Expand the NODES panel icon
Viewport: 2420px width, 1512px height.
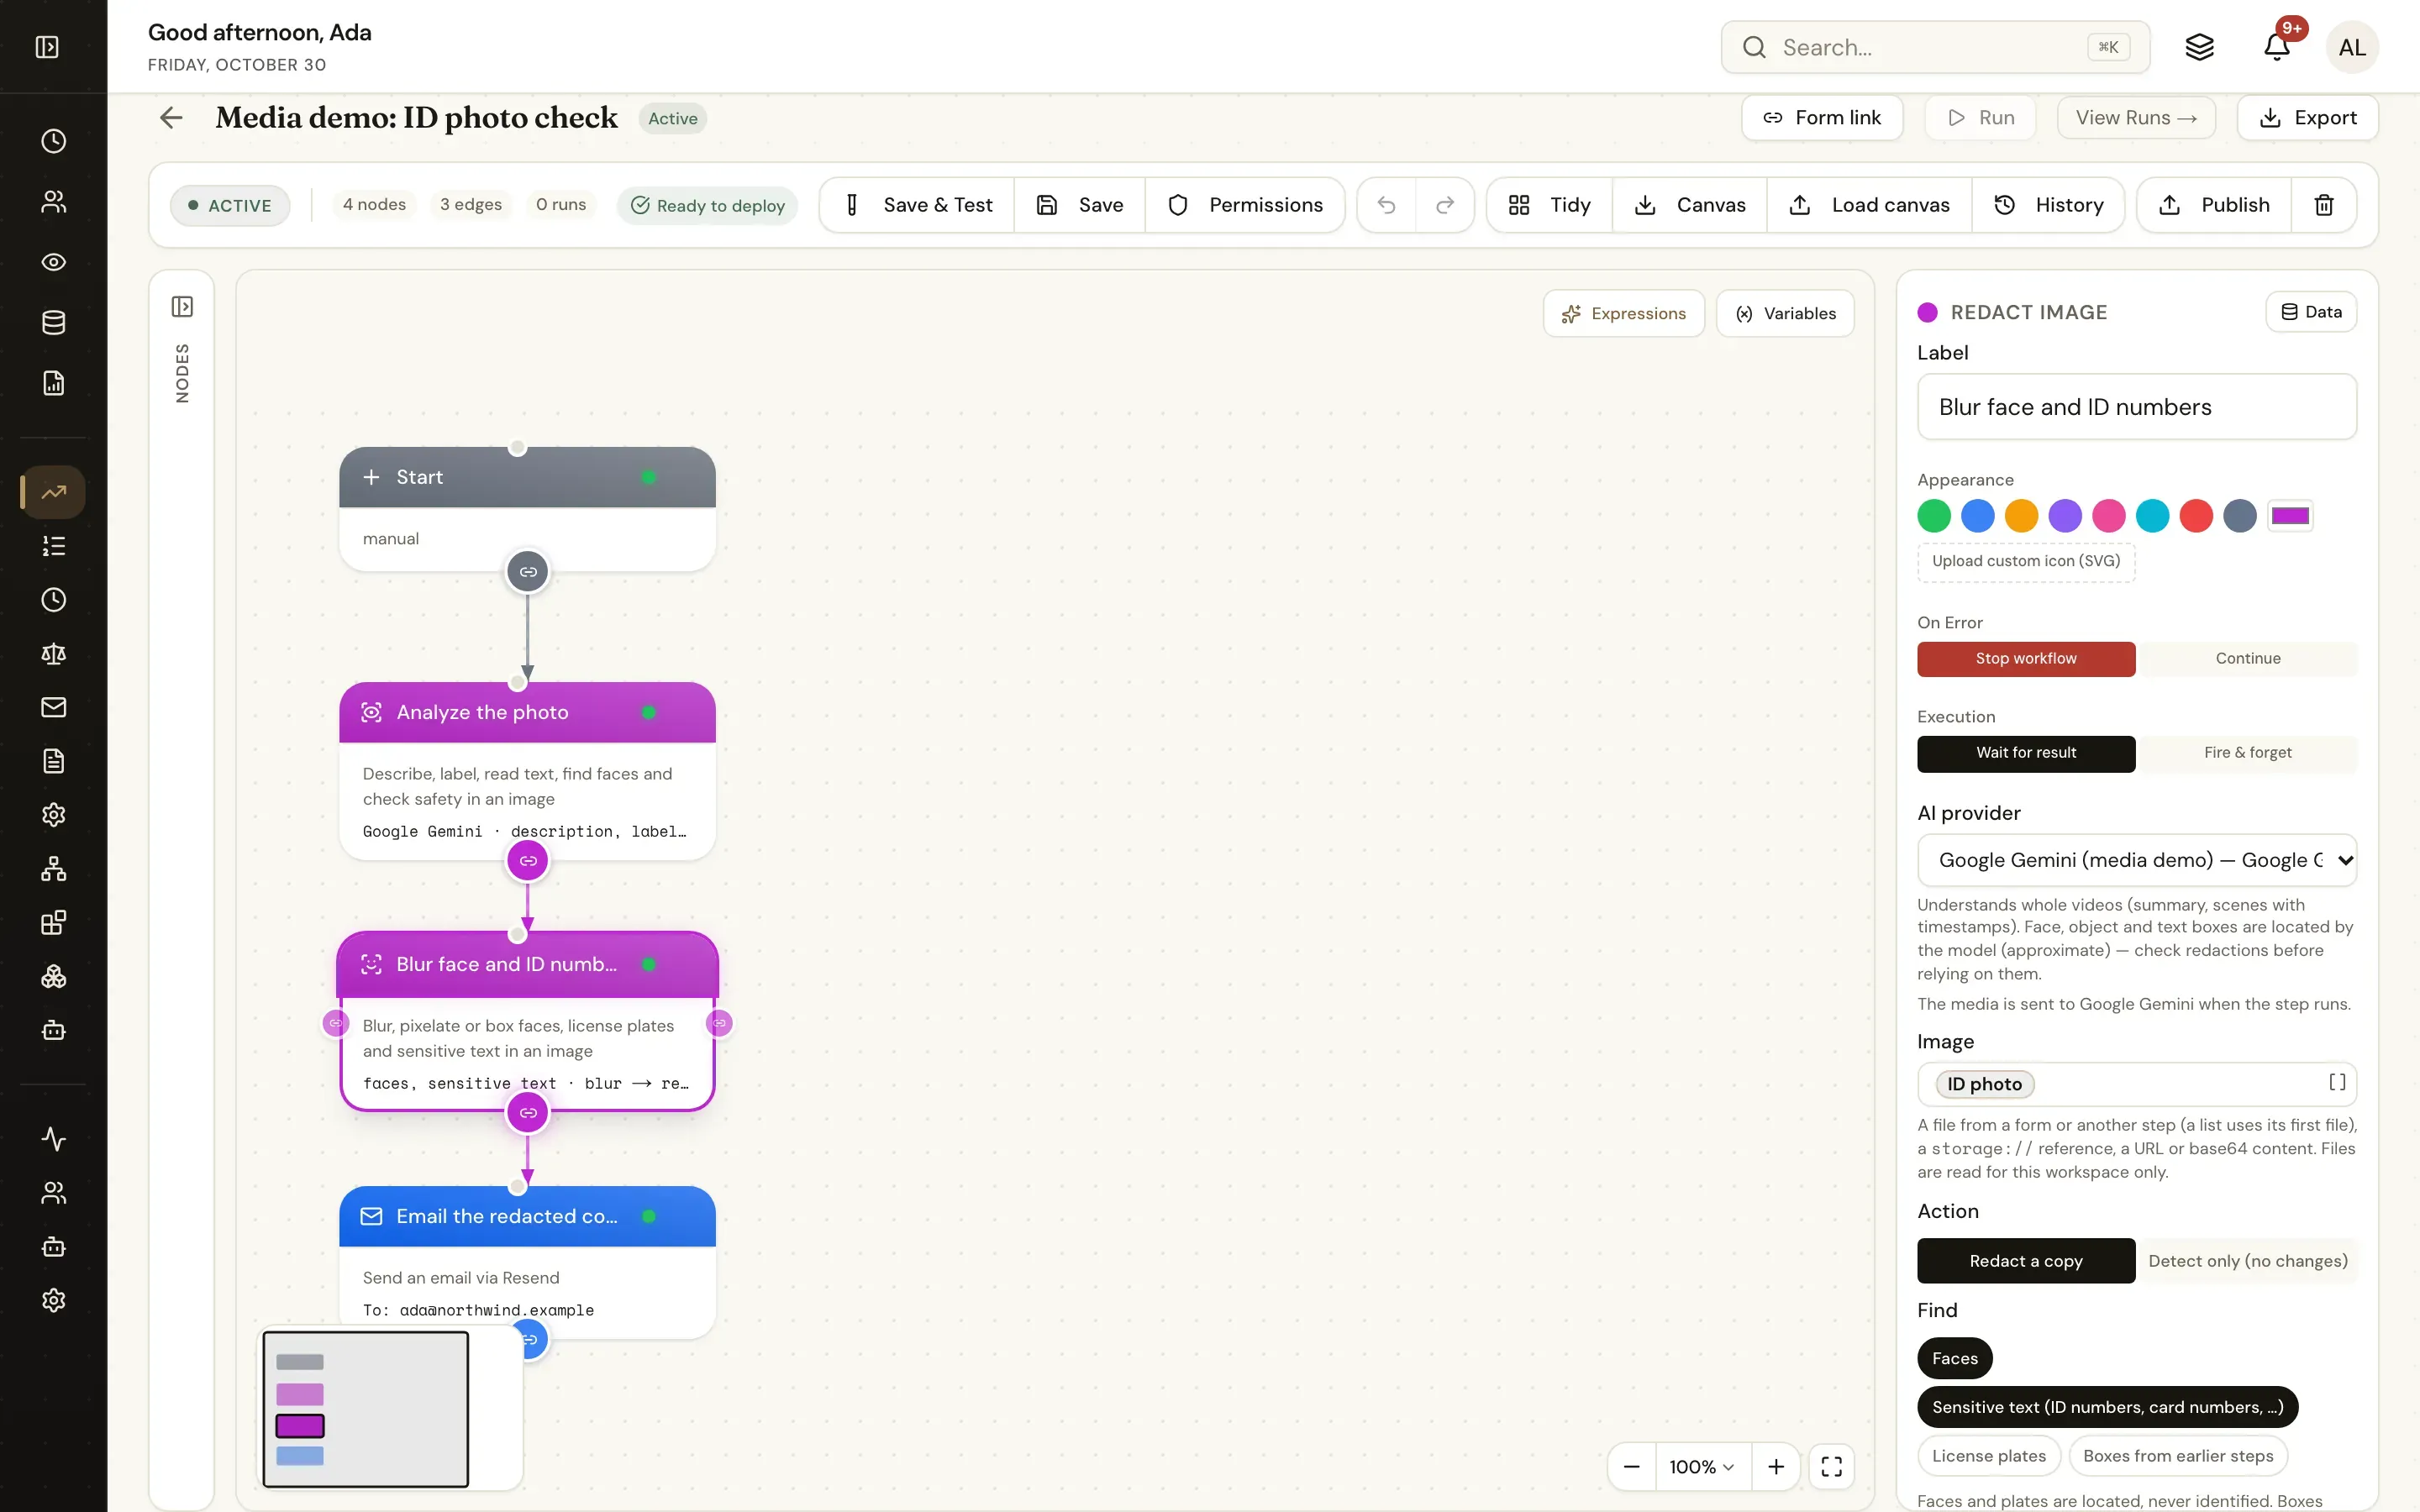(182, 306)
